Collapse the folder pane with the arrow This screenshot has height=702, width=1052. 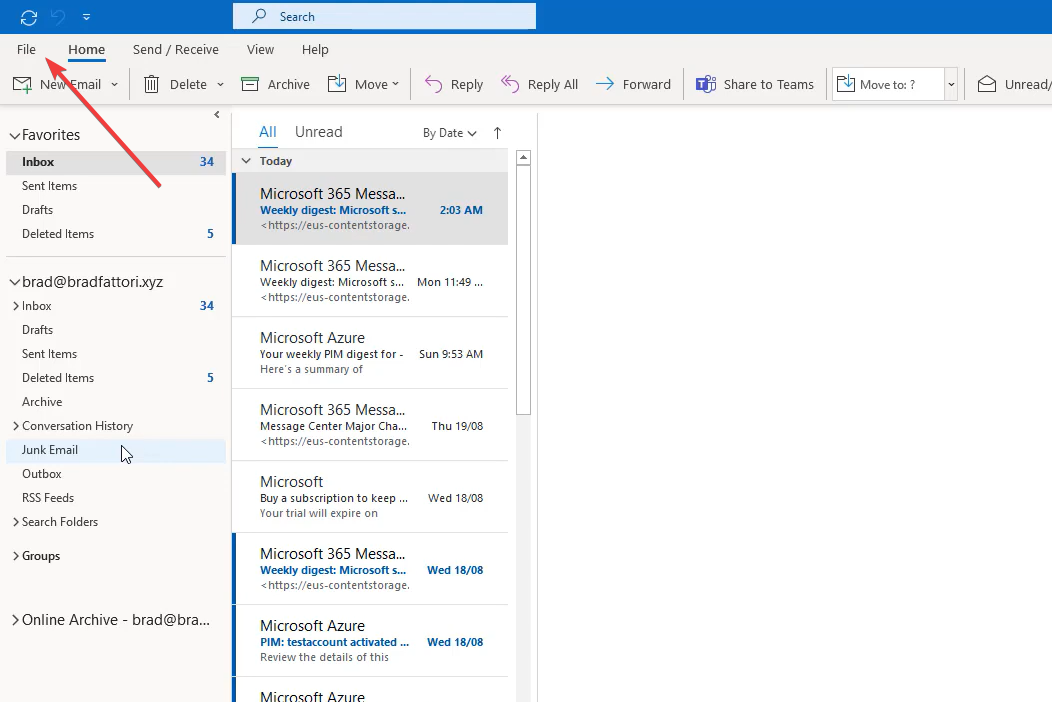[217, 115]
